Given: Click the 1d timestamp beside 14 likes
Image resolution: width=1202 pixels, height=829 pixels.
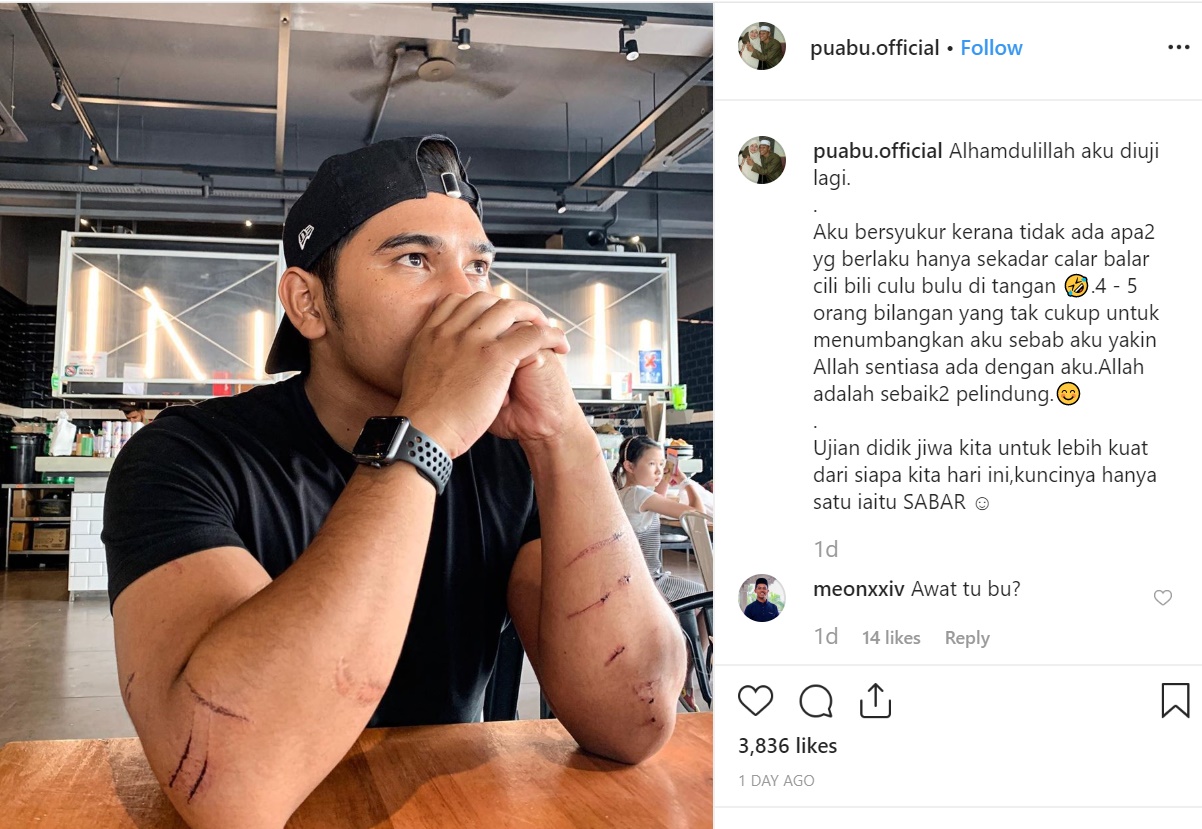Looking at the screenshot, I should (x=825, y=638).
